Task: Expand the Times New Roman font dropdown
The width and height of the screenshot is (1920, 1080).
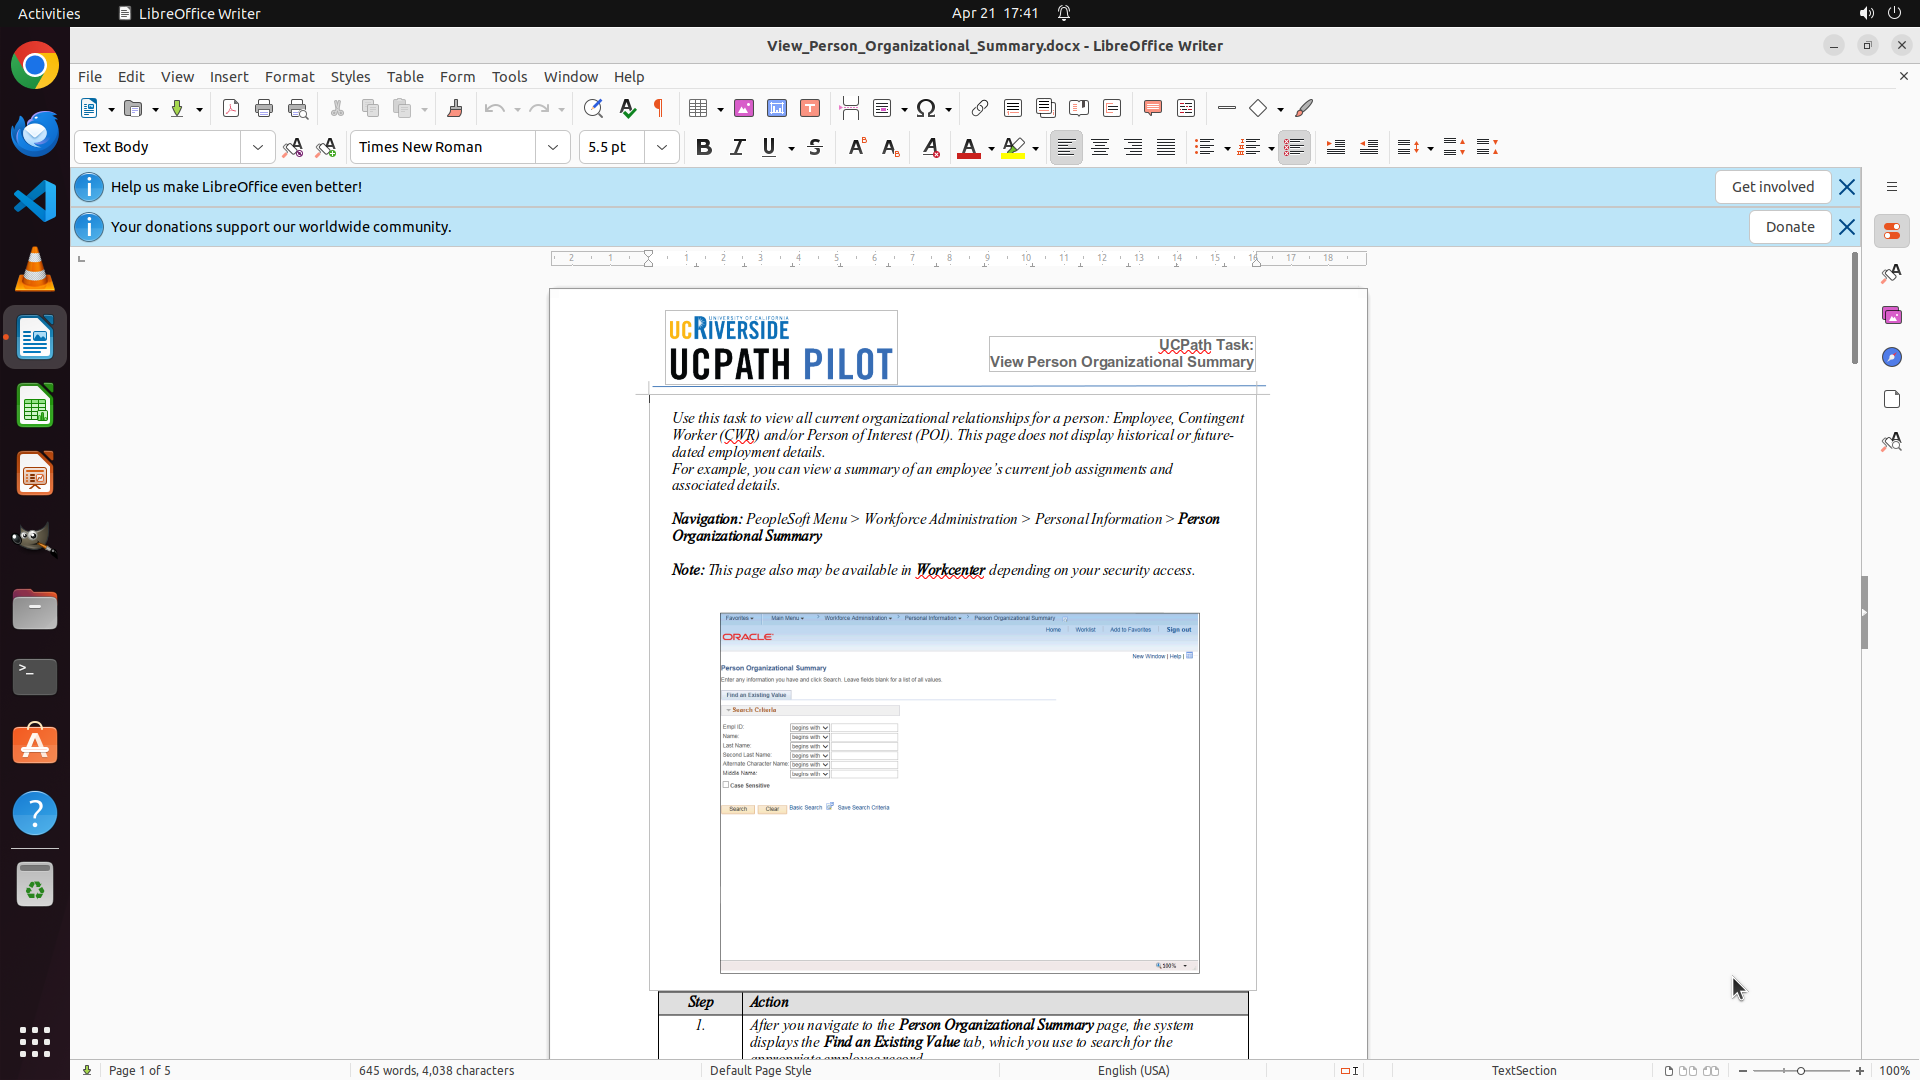Action: (553, 147)
